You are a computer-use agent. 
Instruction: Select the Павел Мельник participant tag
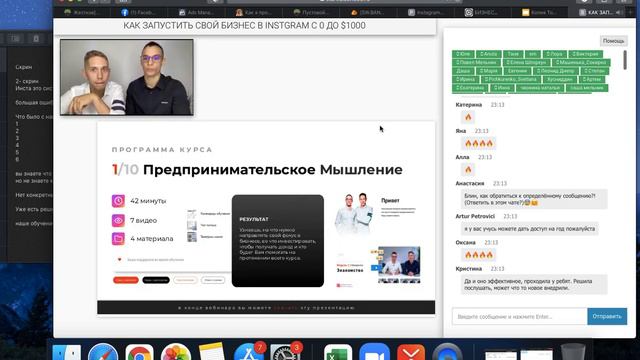(x=476, y=62)
